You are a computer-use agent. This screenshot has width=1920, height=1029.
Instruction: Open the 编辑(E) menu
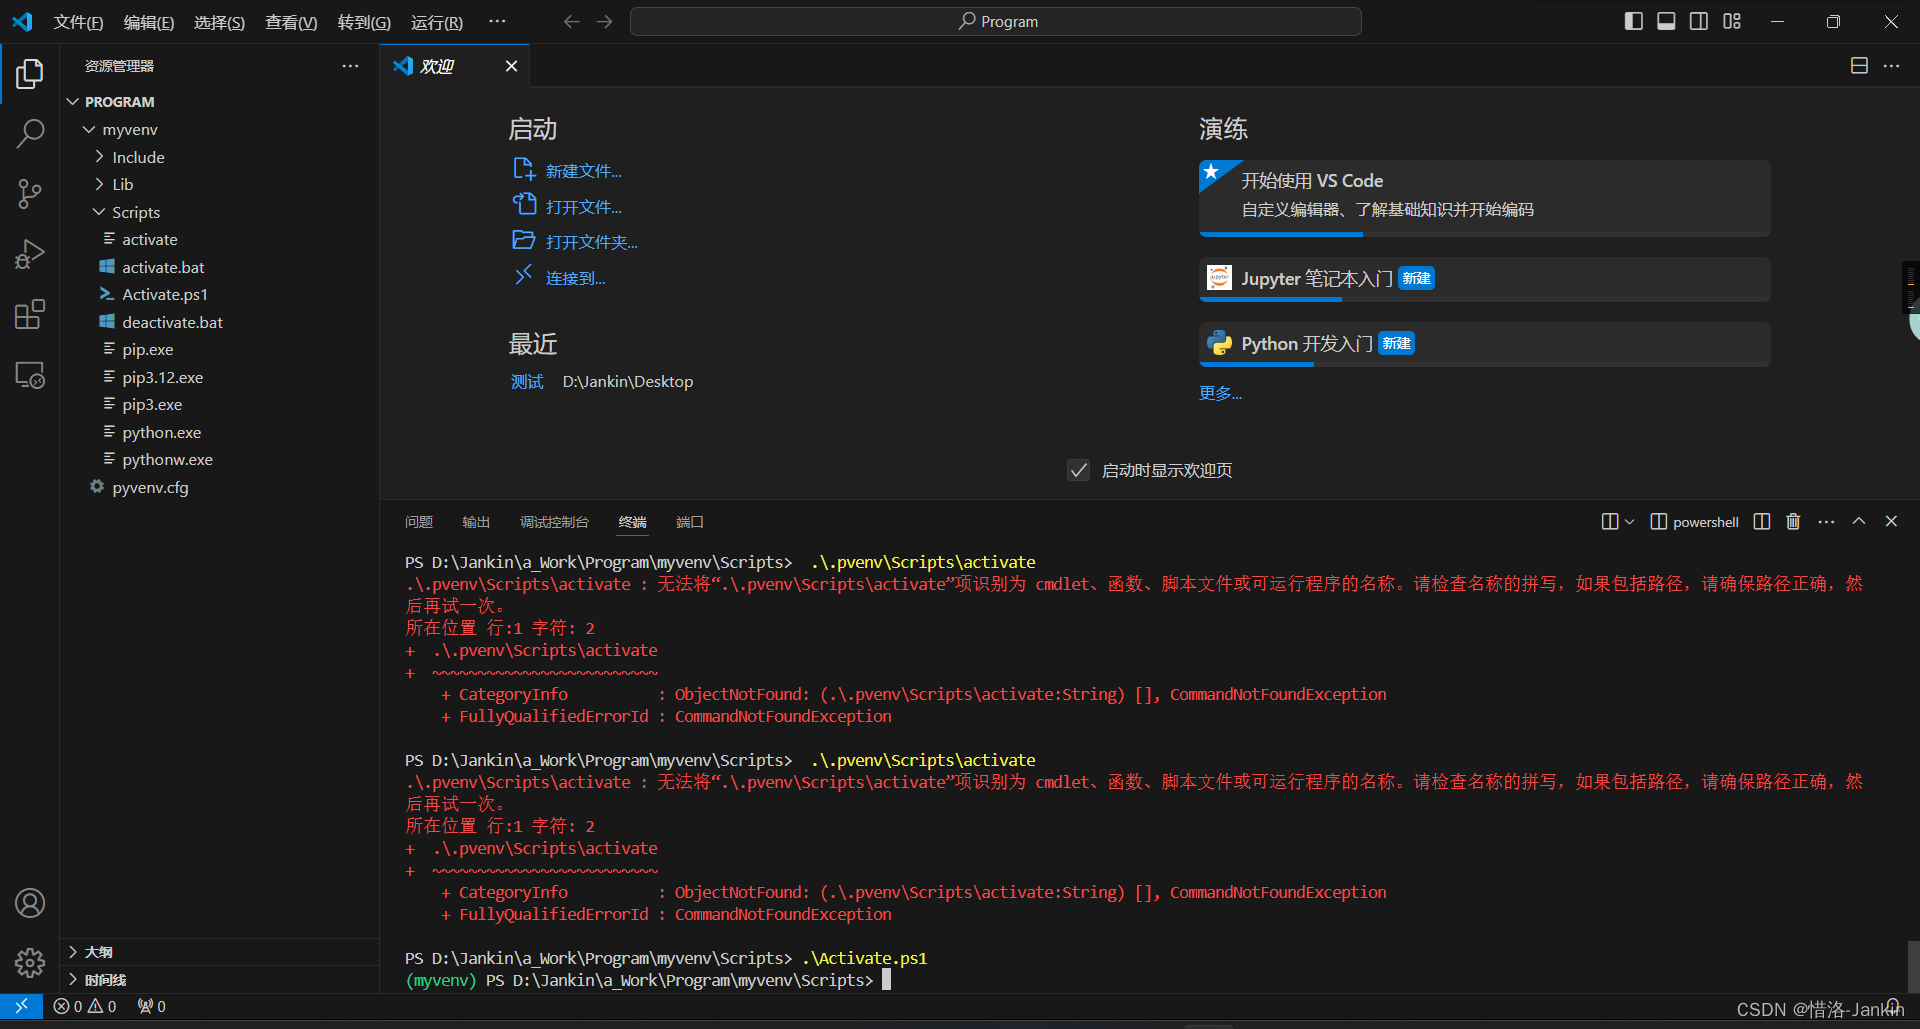point(148,22)
